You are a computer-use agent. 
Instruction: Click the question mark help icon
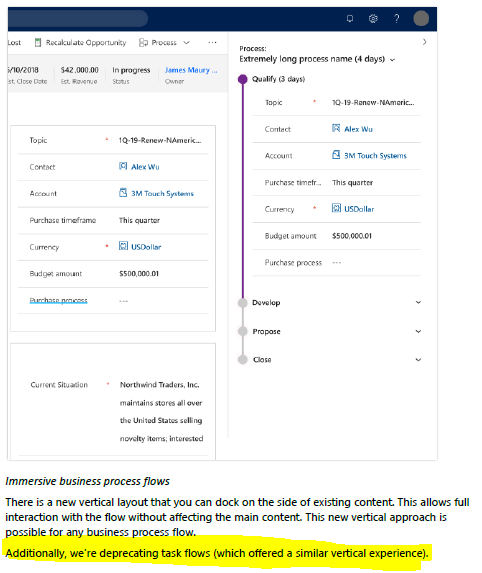click(396, 18)
